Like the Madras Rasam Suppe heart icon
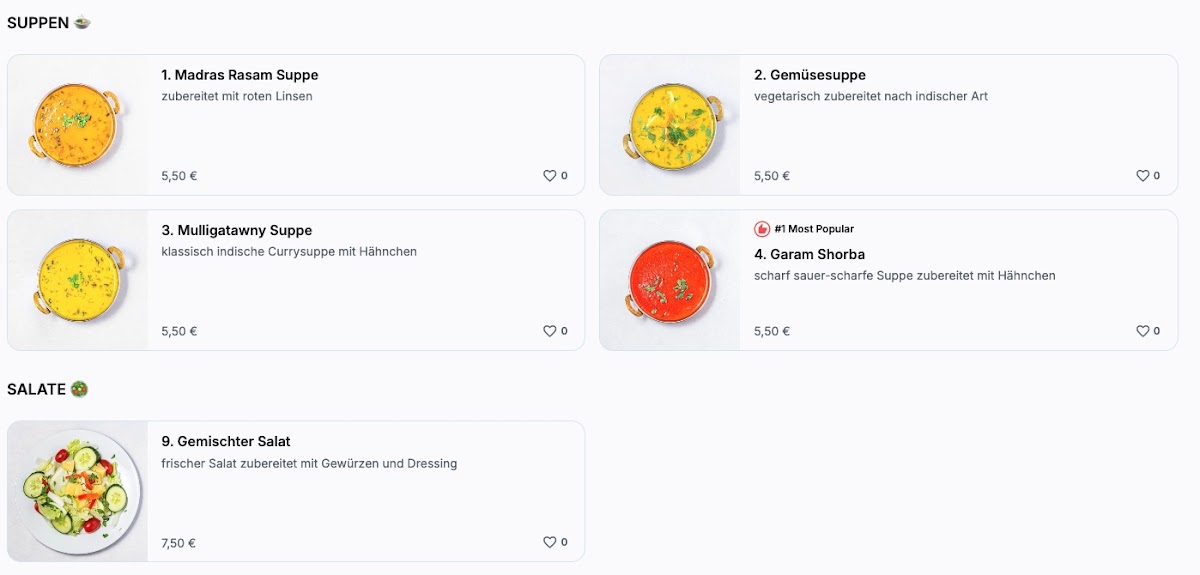The height and width of the screenshot is (575, 1200). tap(549, 176)
